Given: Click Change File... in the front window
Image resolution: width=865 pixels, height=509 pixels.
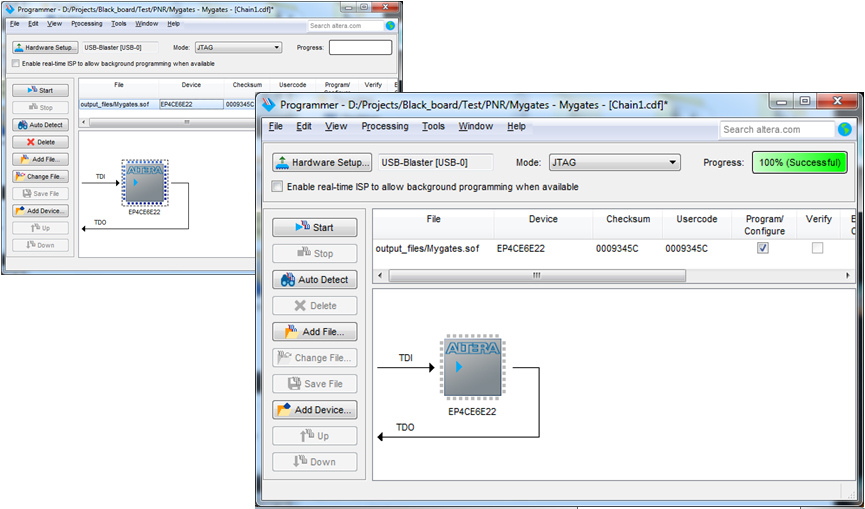Looking at the screenshot, I should 314,357.
